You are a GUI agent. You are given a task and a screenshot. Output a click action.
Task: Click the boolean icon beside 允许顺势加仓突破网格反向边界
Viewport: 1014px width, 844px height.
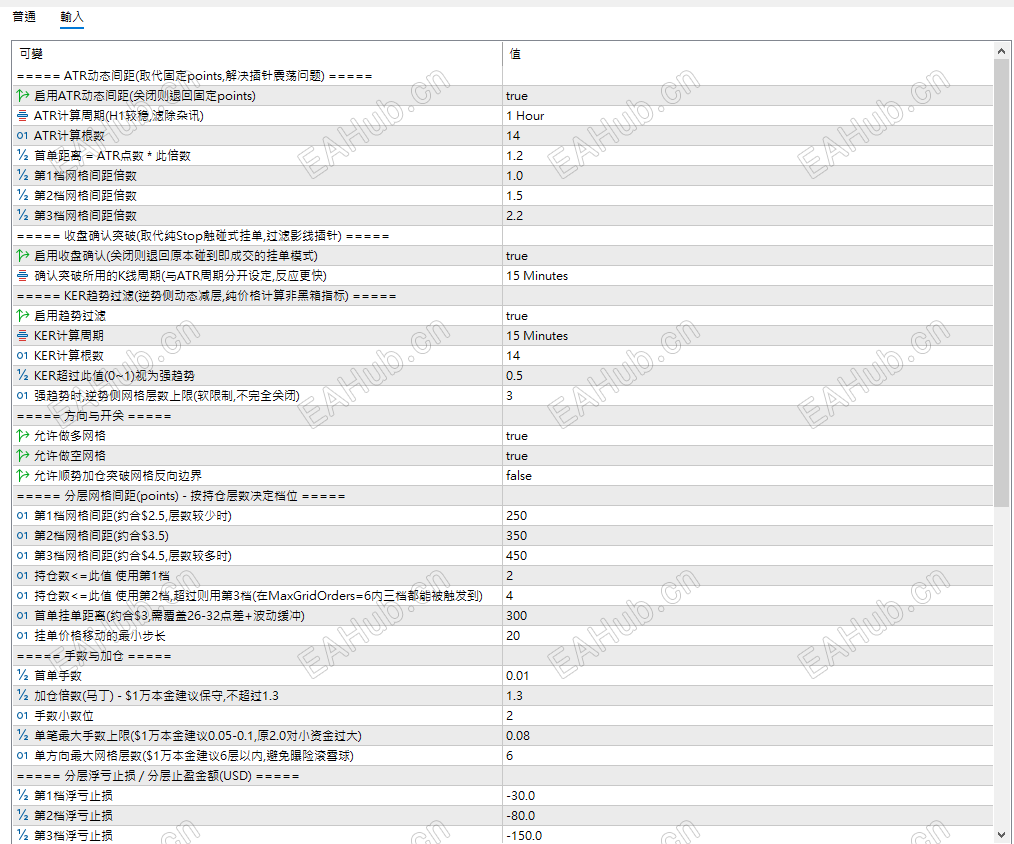[x=23, y=476]
